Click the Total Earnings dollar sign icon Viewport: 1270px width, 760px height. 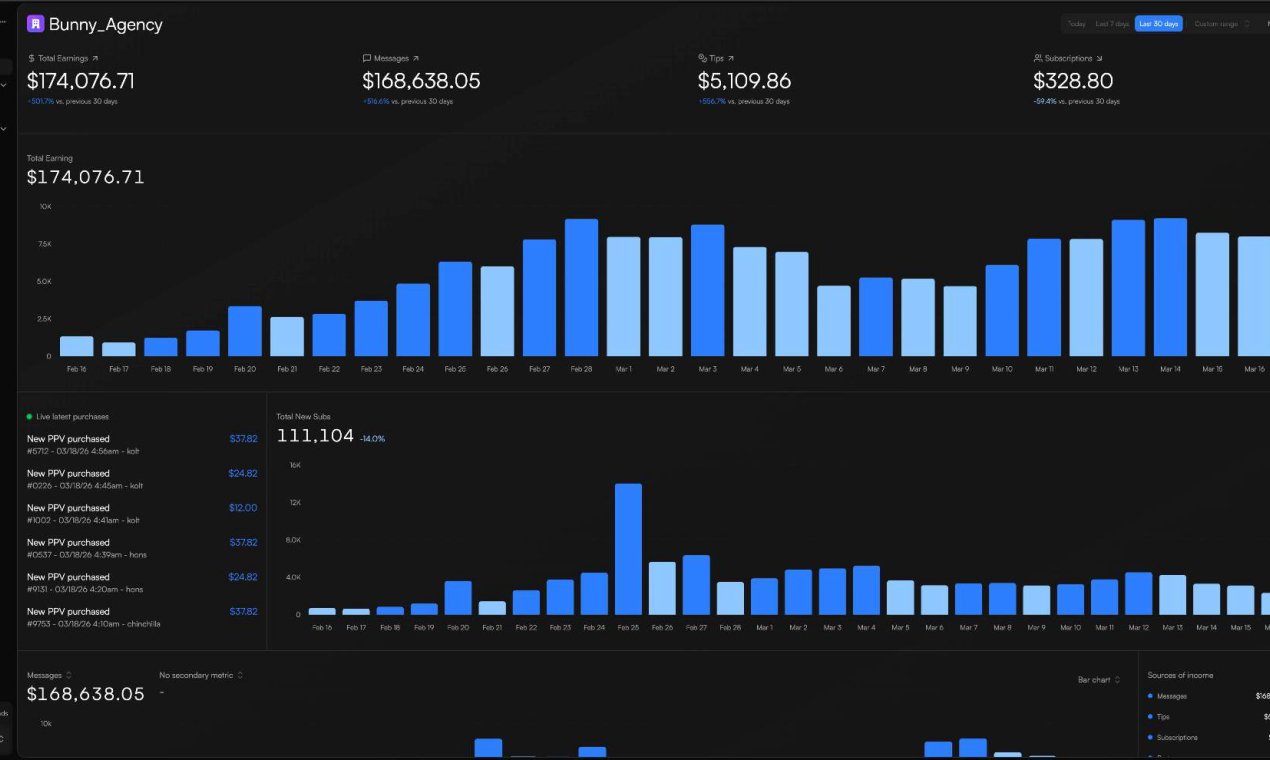point(31,59)
